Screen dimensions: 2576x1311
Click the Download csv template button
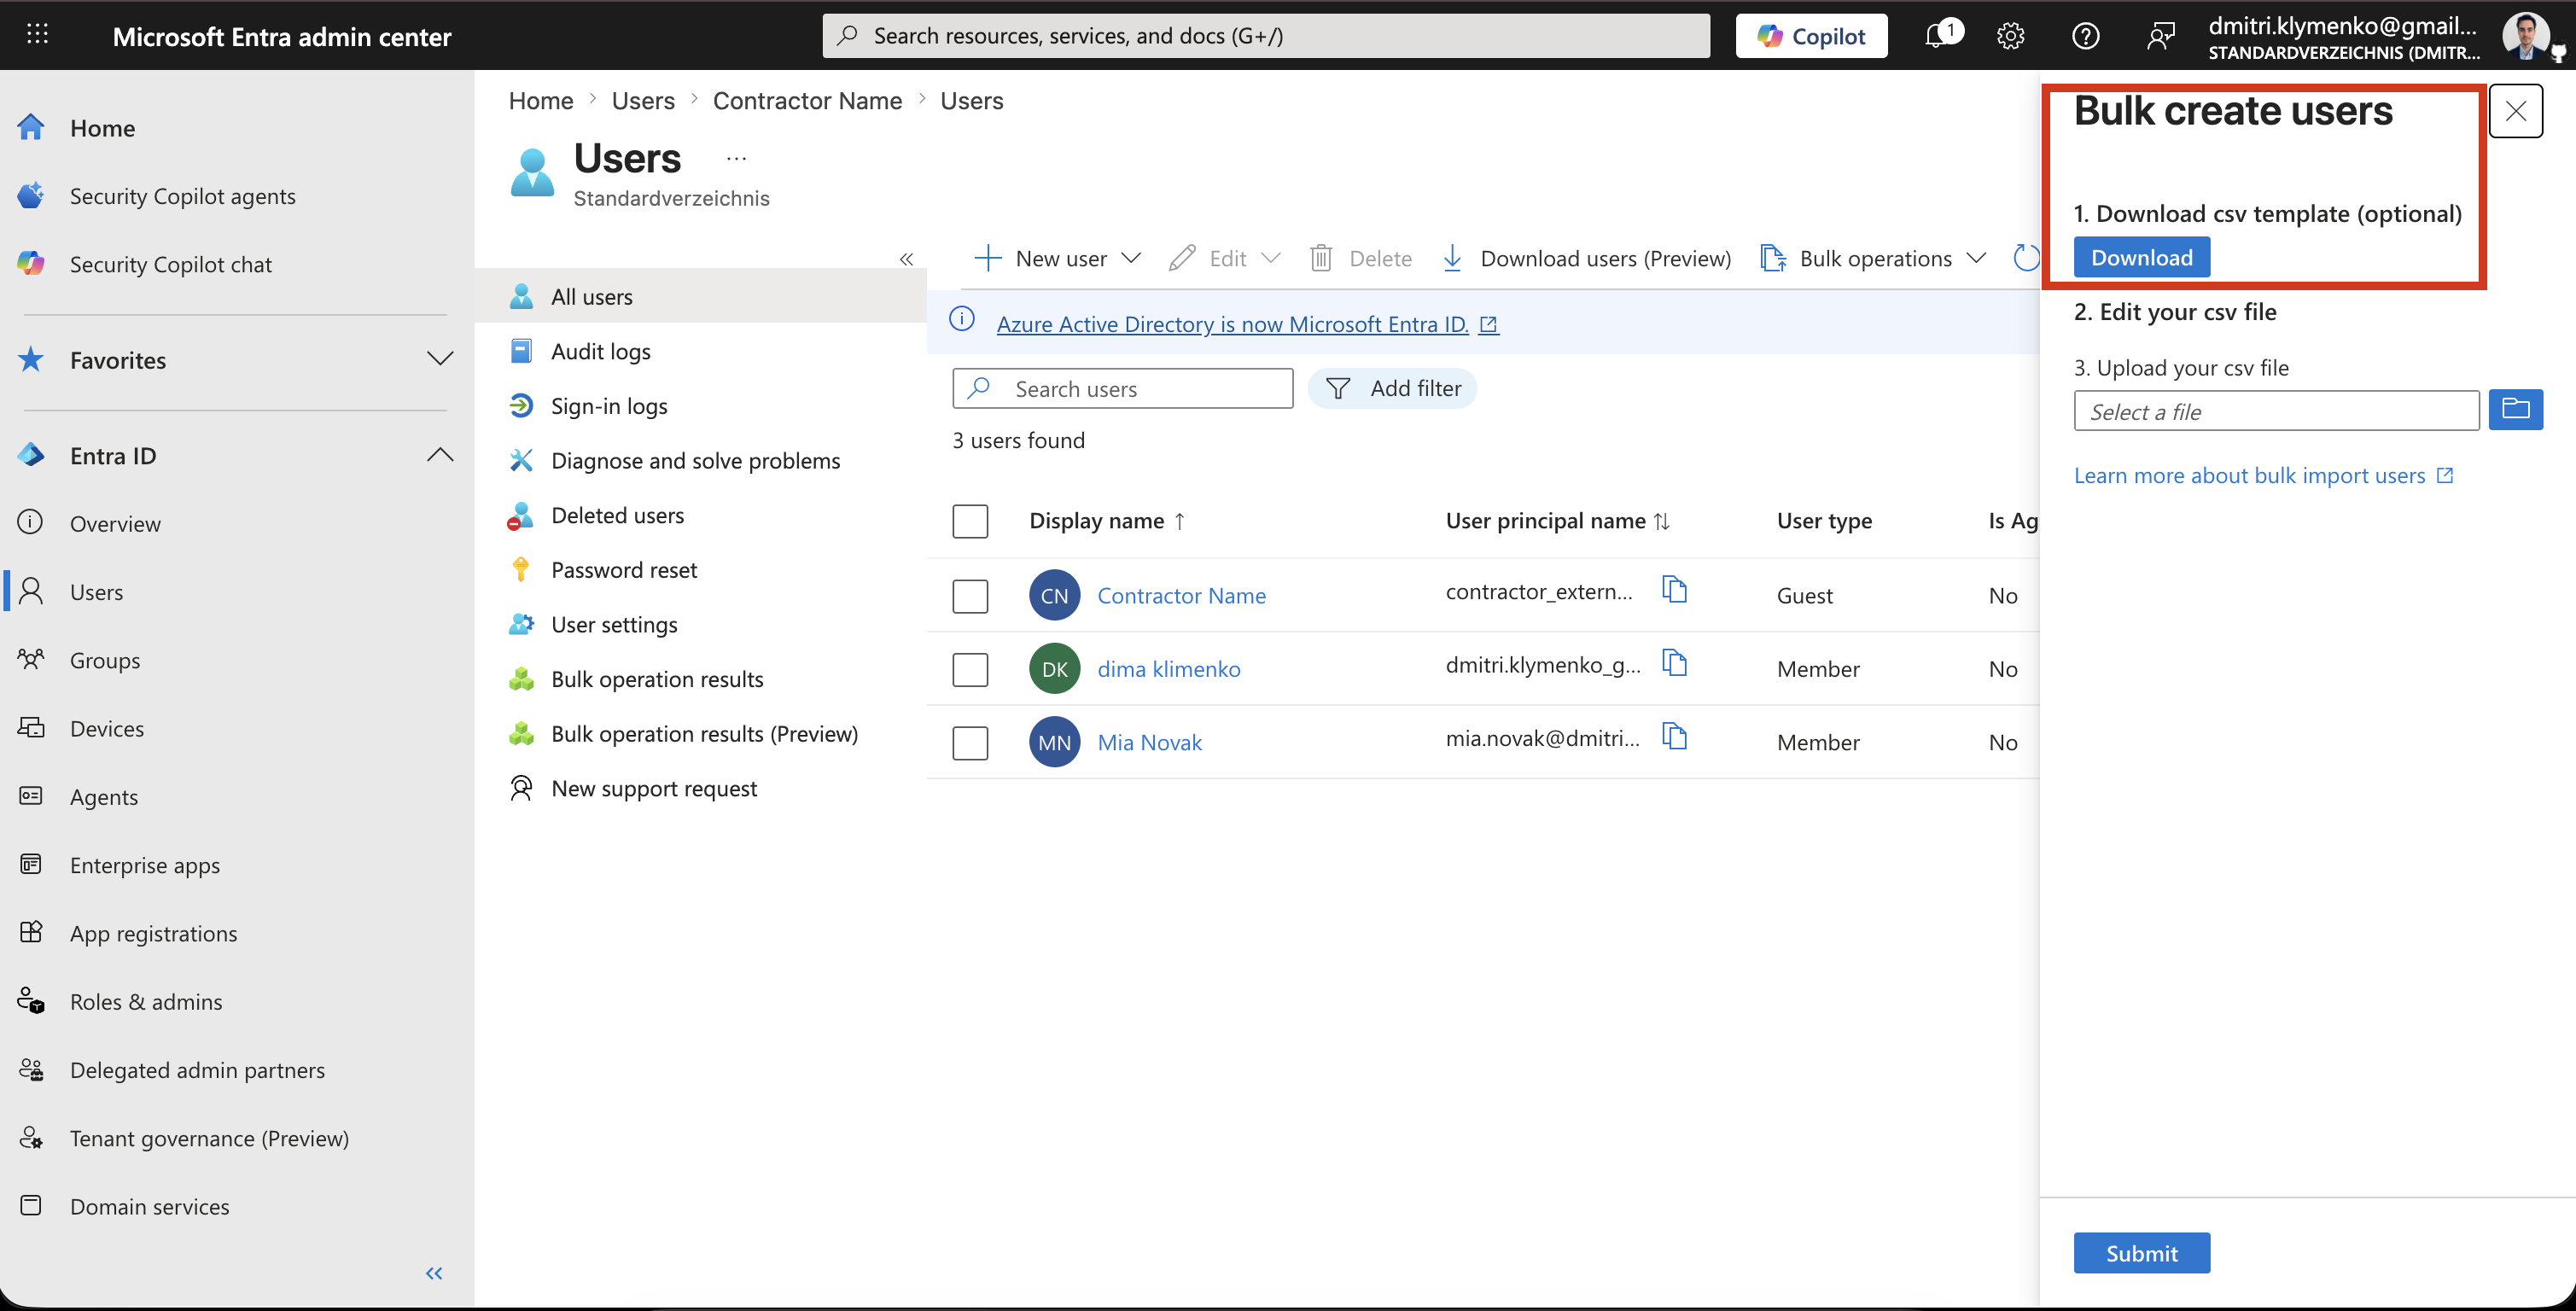click(2141, 257)
